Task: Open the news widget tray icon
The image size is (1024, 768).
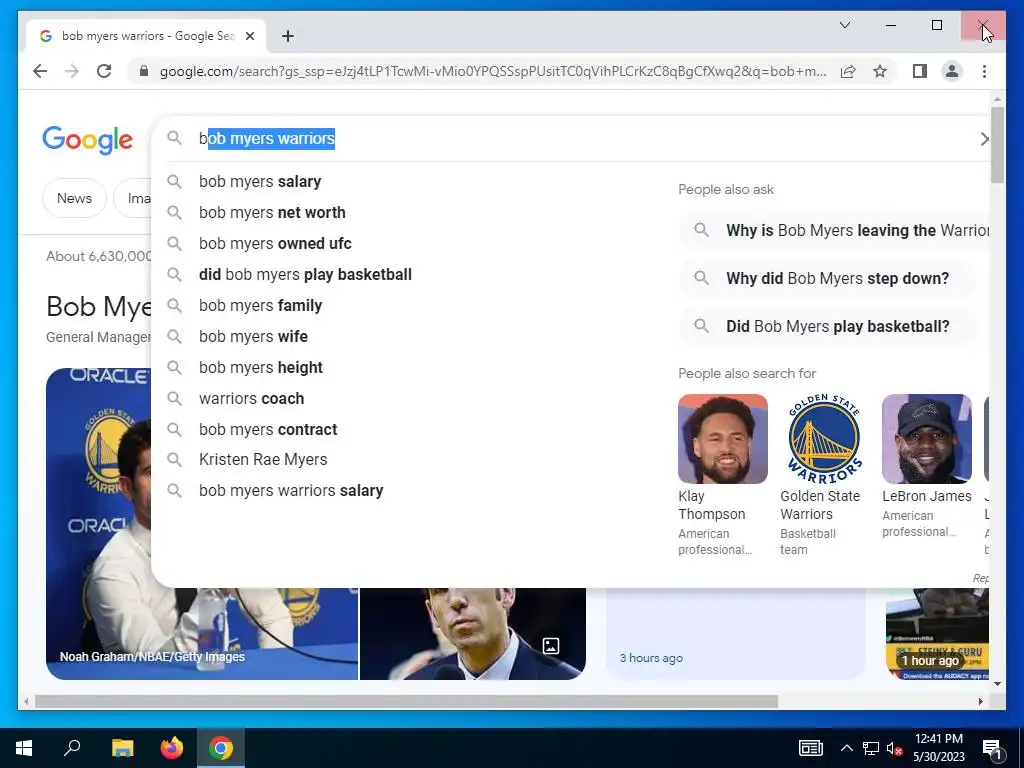Action: (x=810, y=748)
